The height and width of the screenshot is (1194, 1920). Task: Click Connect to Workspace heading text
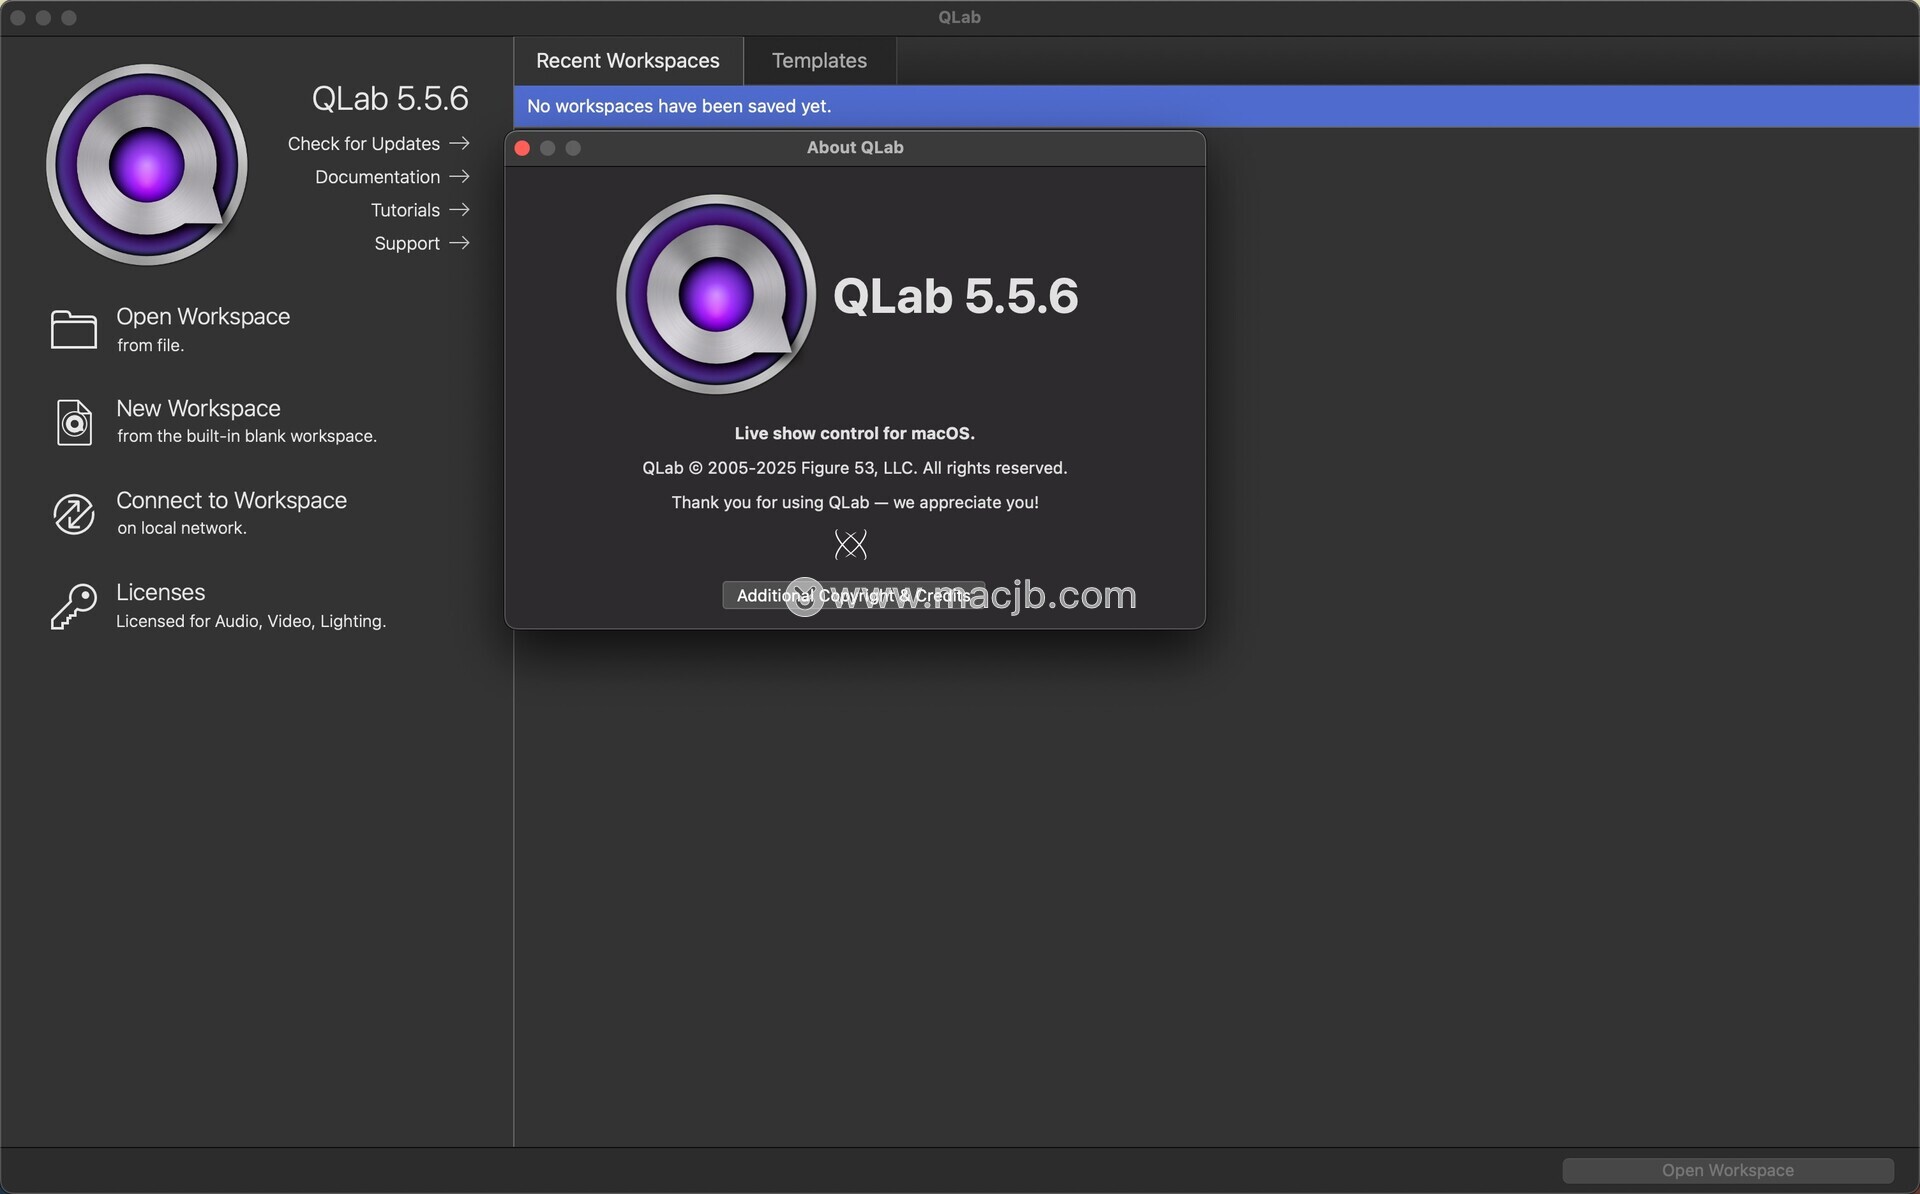pyautogui.click(x=231, y=500)
